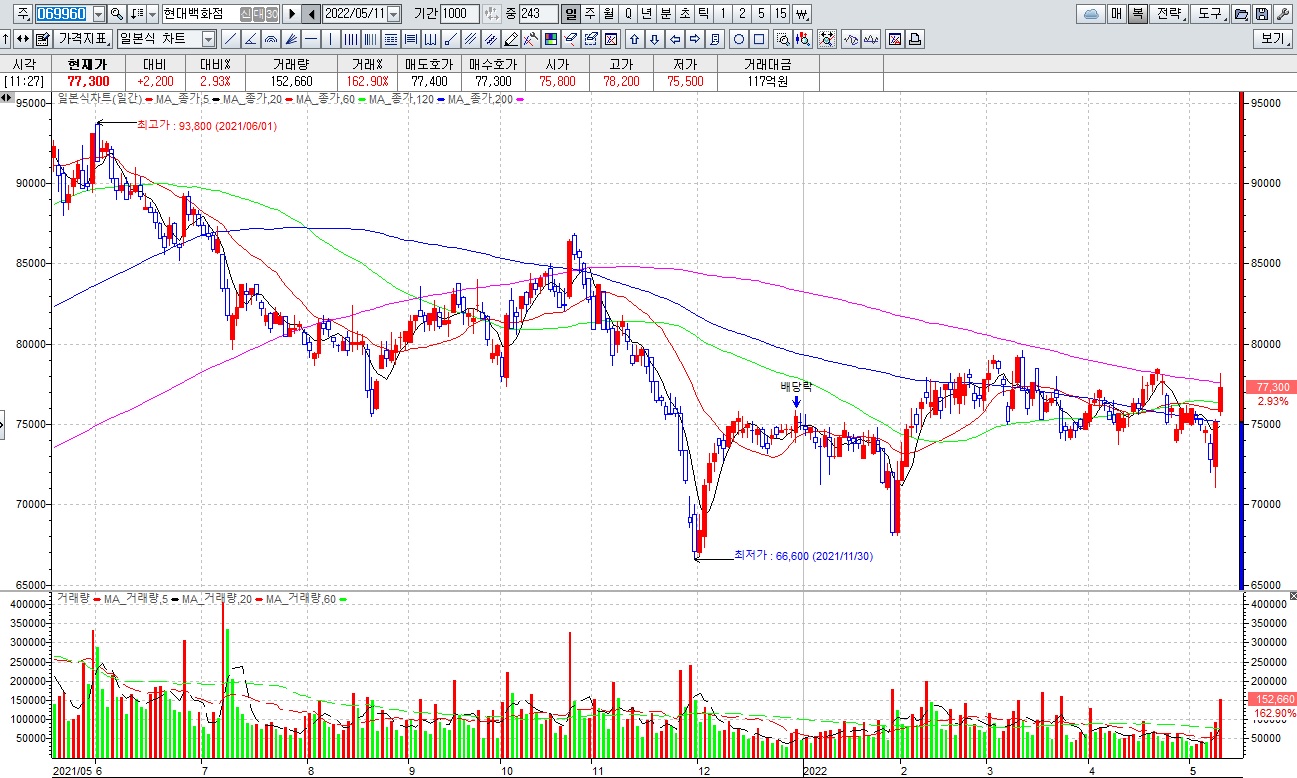Open the stock code dropdown arrow
Screen dimensions: 1297x778
pos(99,14)
